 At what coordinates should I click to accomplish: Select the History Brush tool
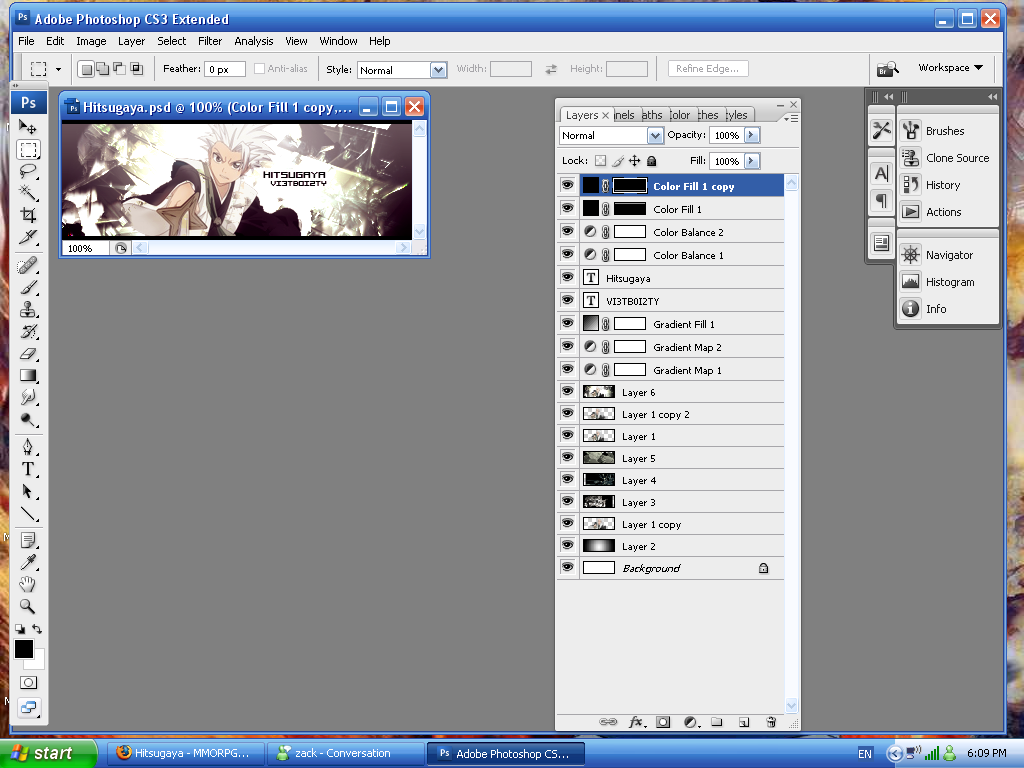[28, 331]
